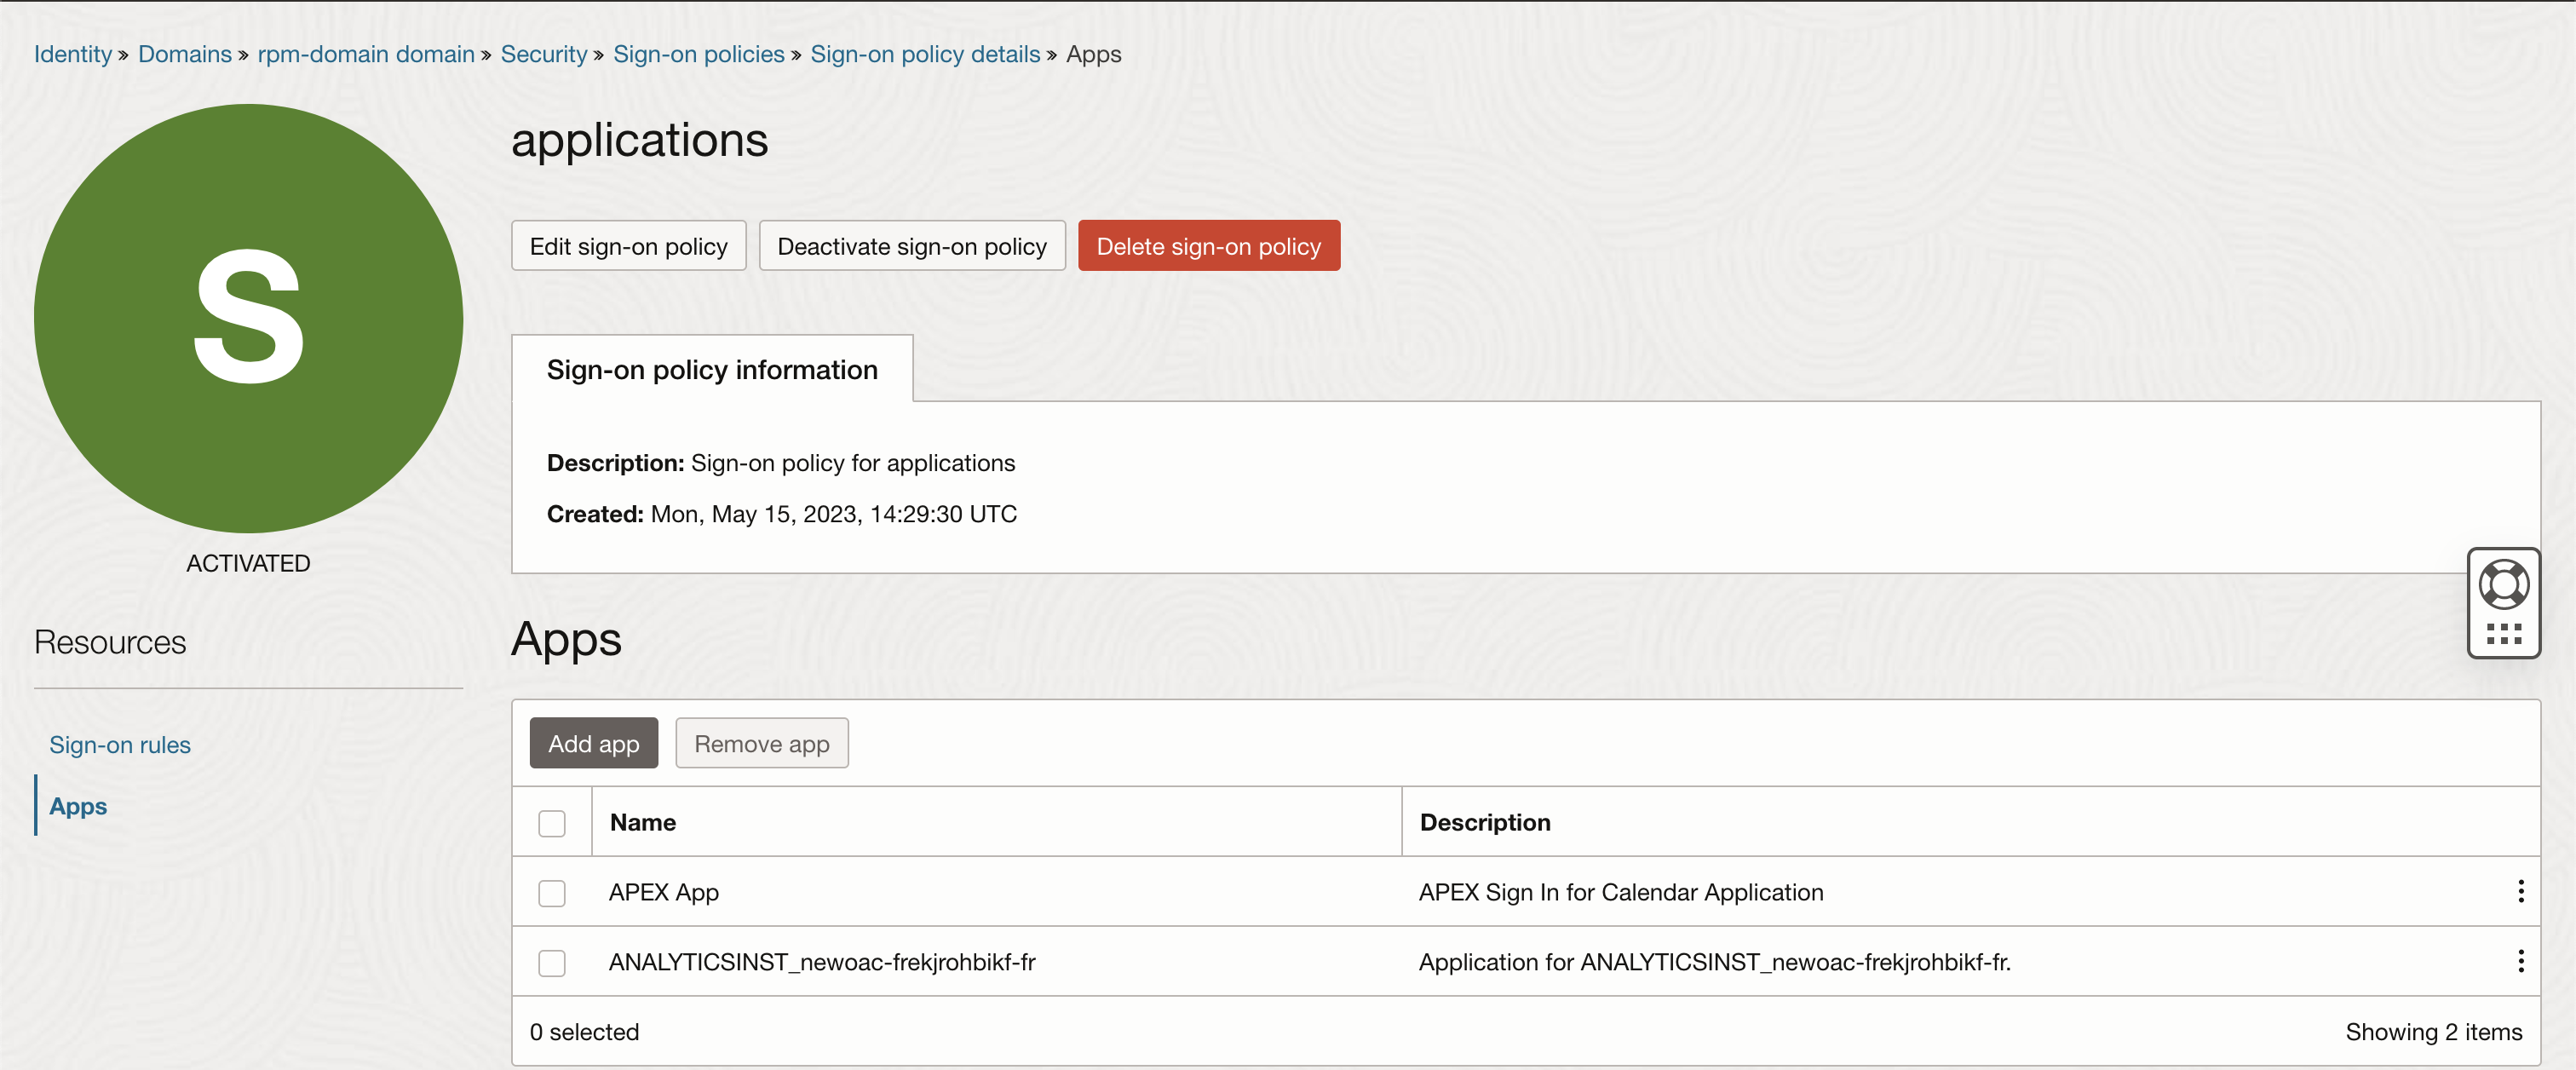Navigate to Identity via breadcrumb
Image resolution: width=2576 pixels, height=1070 pixels.
[x=72, y=54]
